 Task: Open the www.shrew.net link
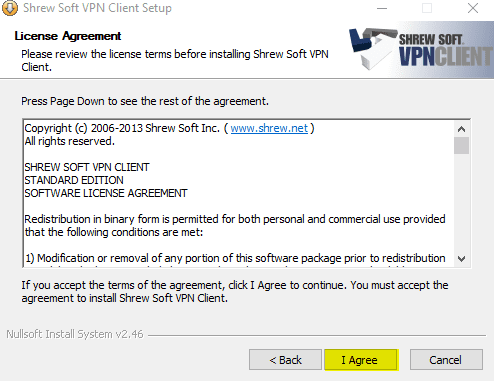click(x=269, y=128)
